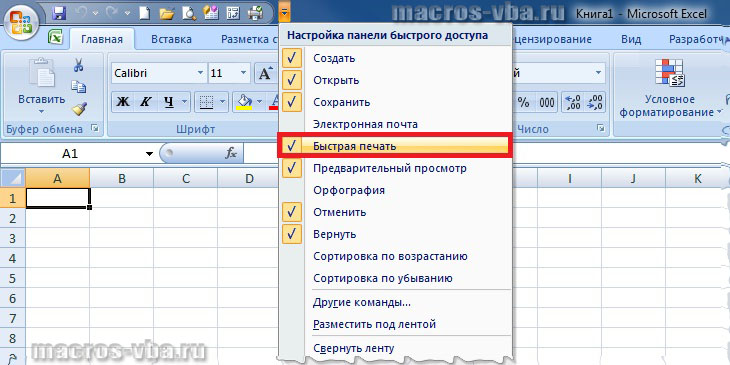This screenshot has width=730, height=365.
Task: Click the Format Painter brush icon
Action: click(x=79, y=109)
